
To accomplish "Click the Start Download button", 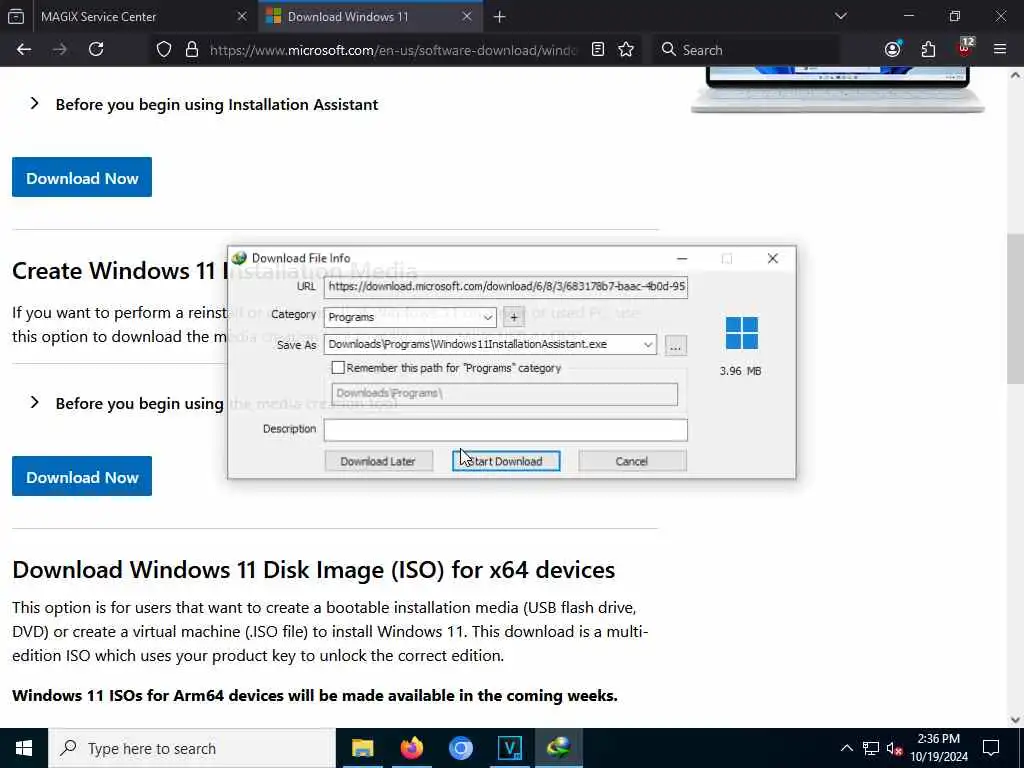I will click(x=506, y=461).
